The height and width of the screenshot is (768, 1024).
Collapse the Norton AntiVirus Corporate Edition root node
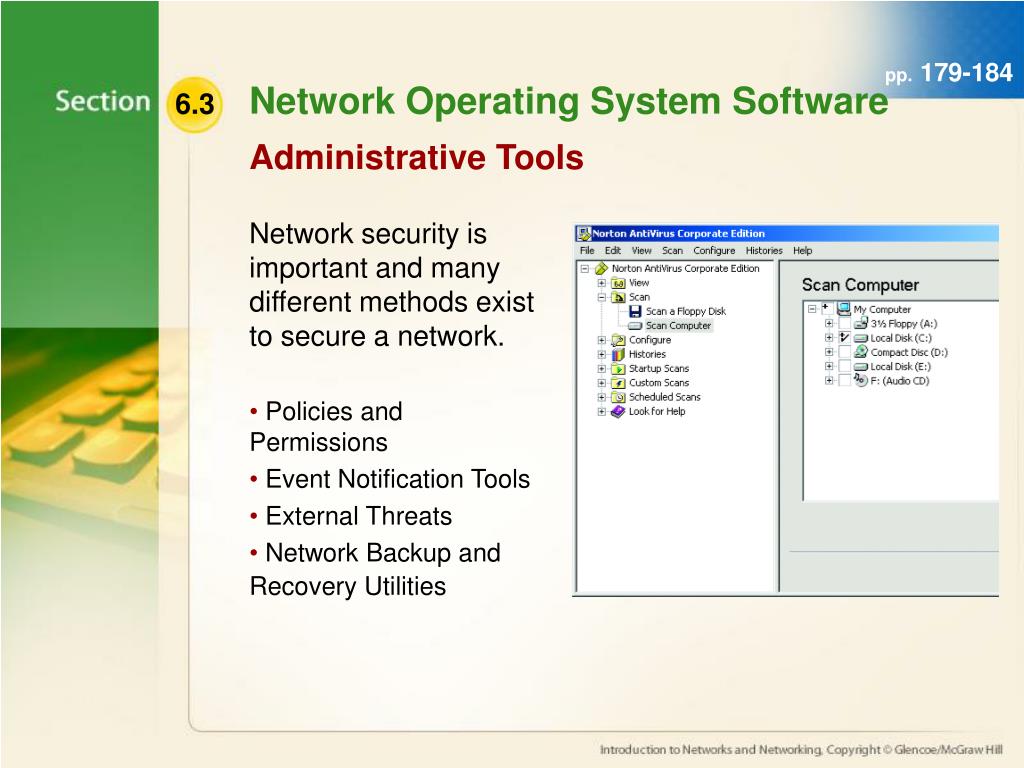click(585, 268)
